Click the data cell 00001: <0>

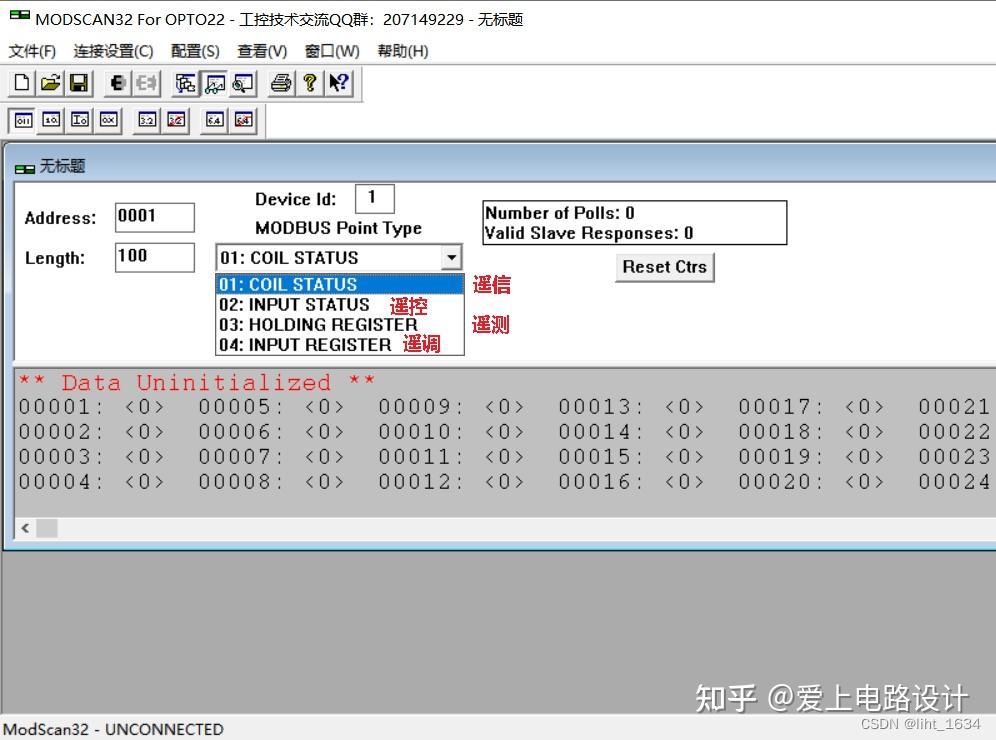[x=91, y=407]
